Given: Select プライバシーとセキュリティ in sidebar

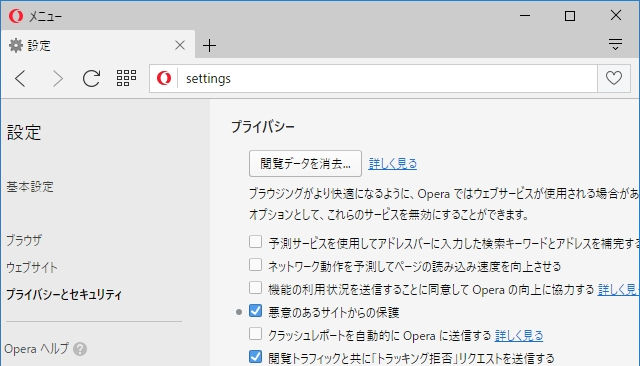Looking at the screenshot, I should tap(64, 294).
